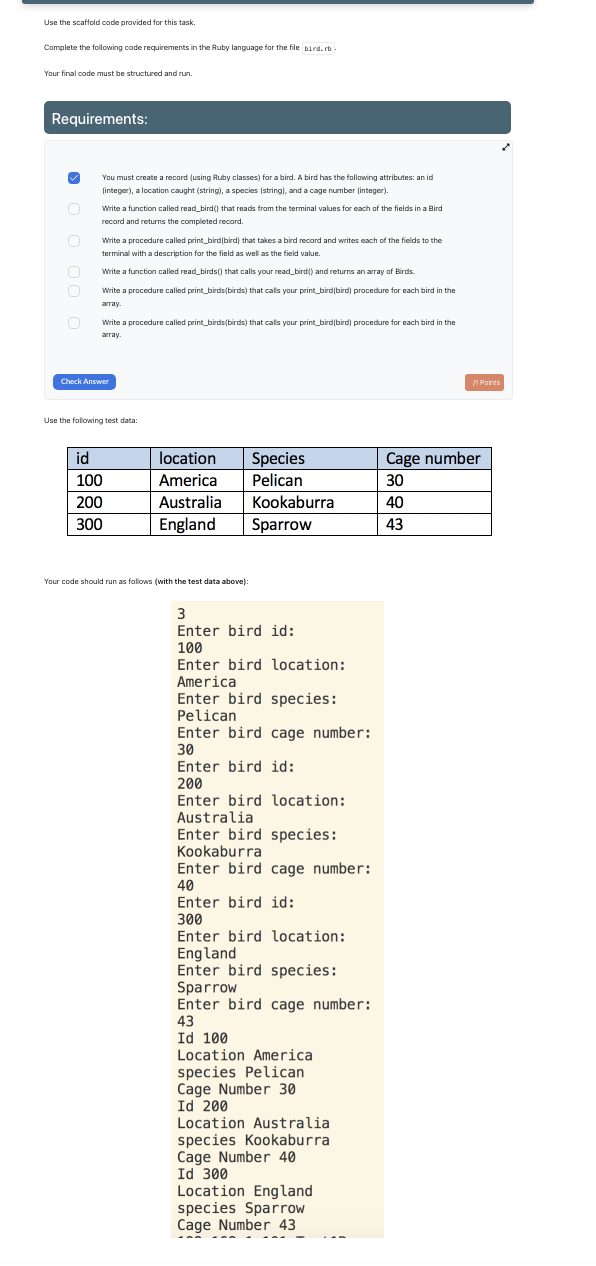Select the Kookaburra species cell

point(292,503)
